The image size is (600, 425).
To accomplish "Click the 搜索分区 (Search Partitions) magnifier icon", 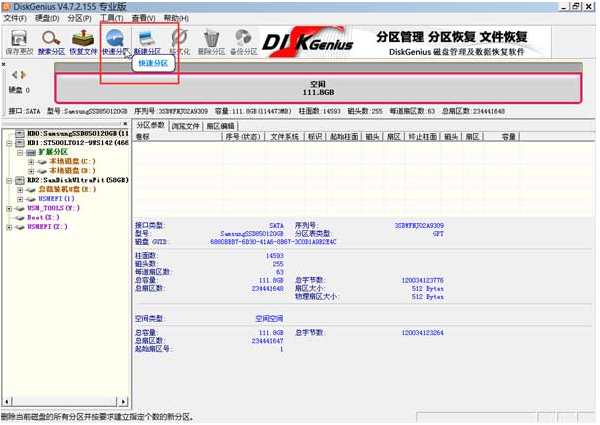I will [x=51, y=40].
